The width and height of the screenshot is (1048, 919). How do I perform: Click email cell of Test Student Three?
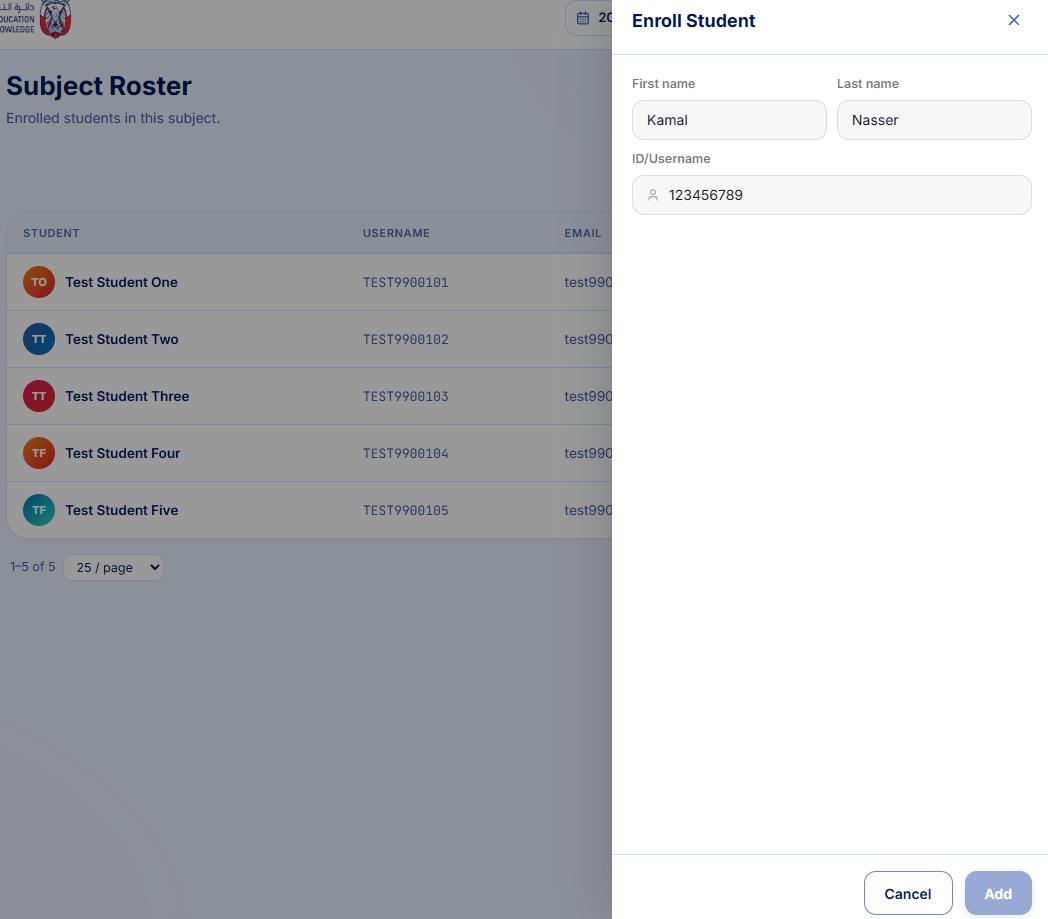(x=588, y=396)
